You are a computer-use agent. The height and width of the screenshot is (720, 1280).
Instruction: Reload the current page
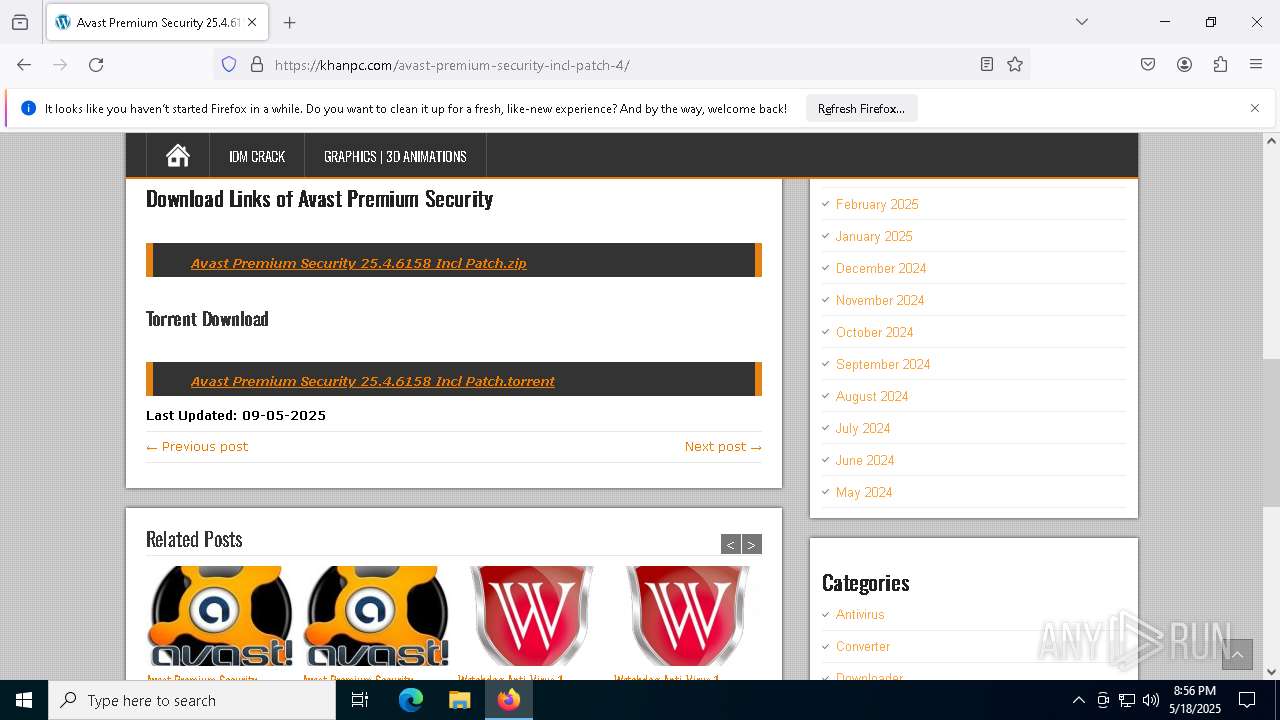(96, 65)
